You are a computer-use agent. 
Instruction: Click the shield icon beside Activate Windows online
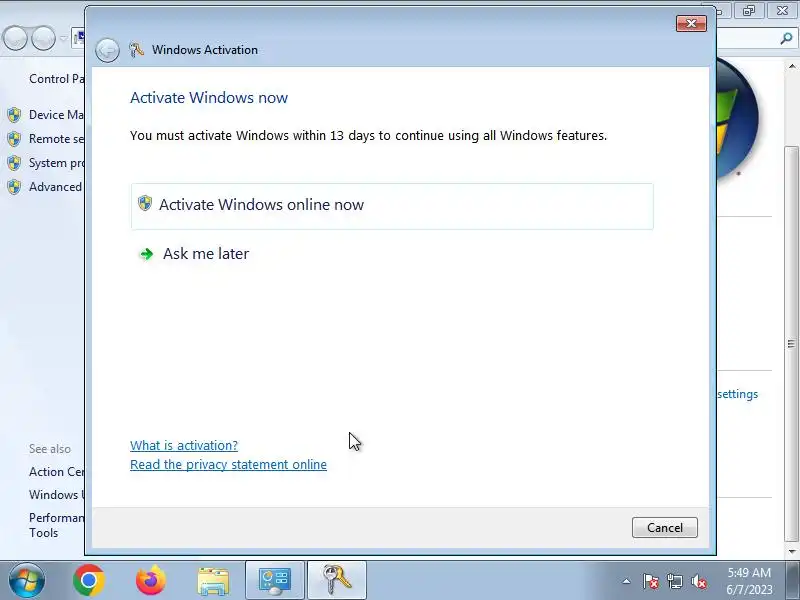pyautogui.click(x=145, y=203)
